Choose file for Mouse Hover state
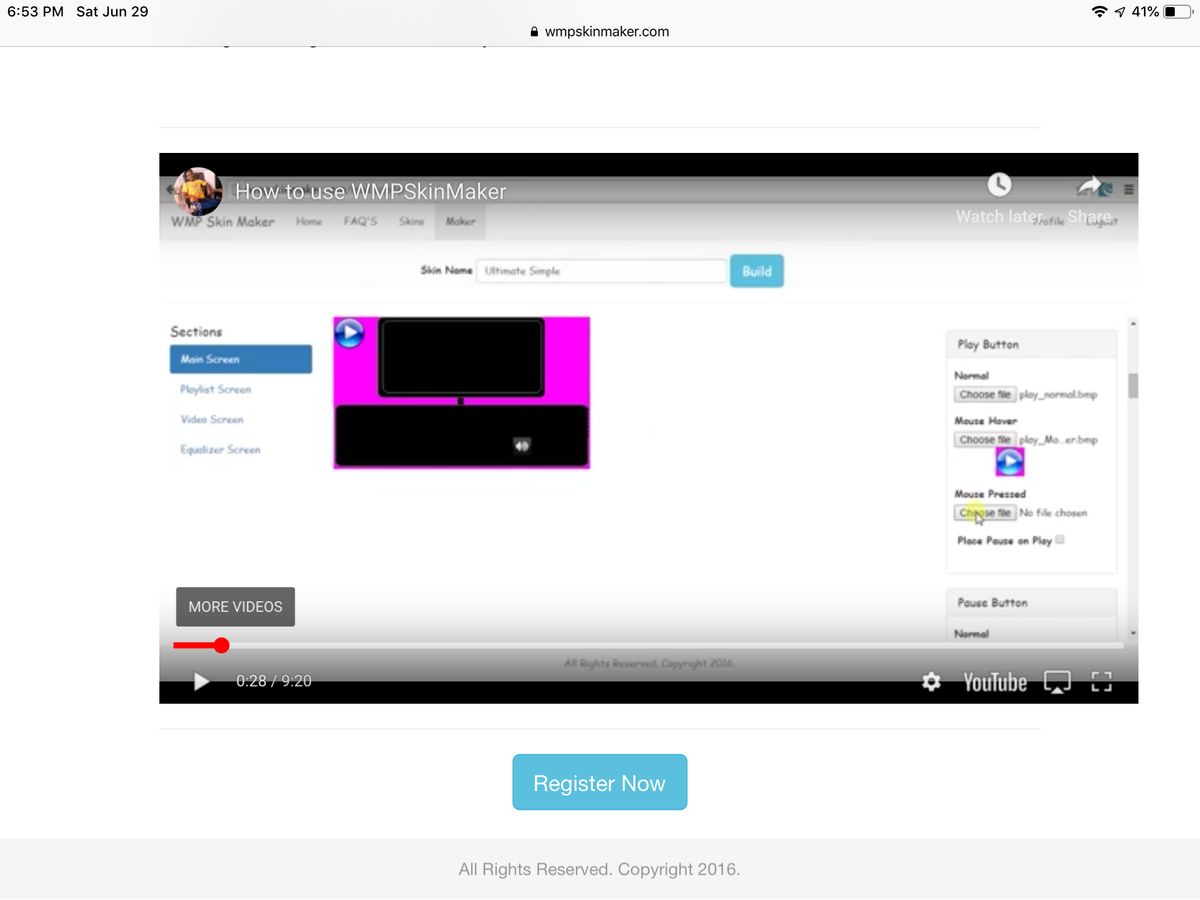The image size is (1200, 900). (984, 440)
